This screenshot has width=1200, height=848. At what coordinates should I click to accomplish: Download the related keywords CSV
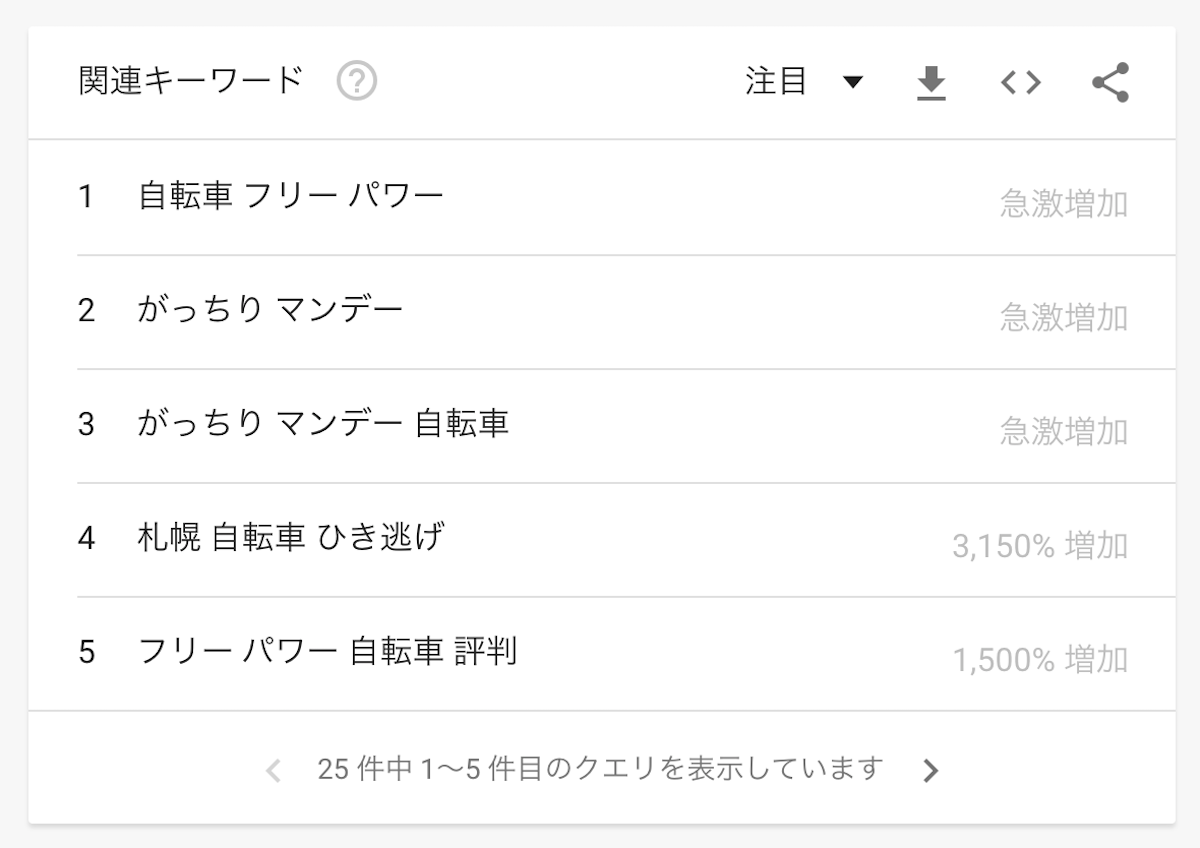[x=931, y=83]
